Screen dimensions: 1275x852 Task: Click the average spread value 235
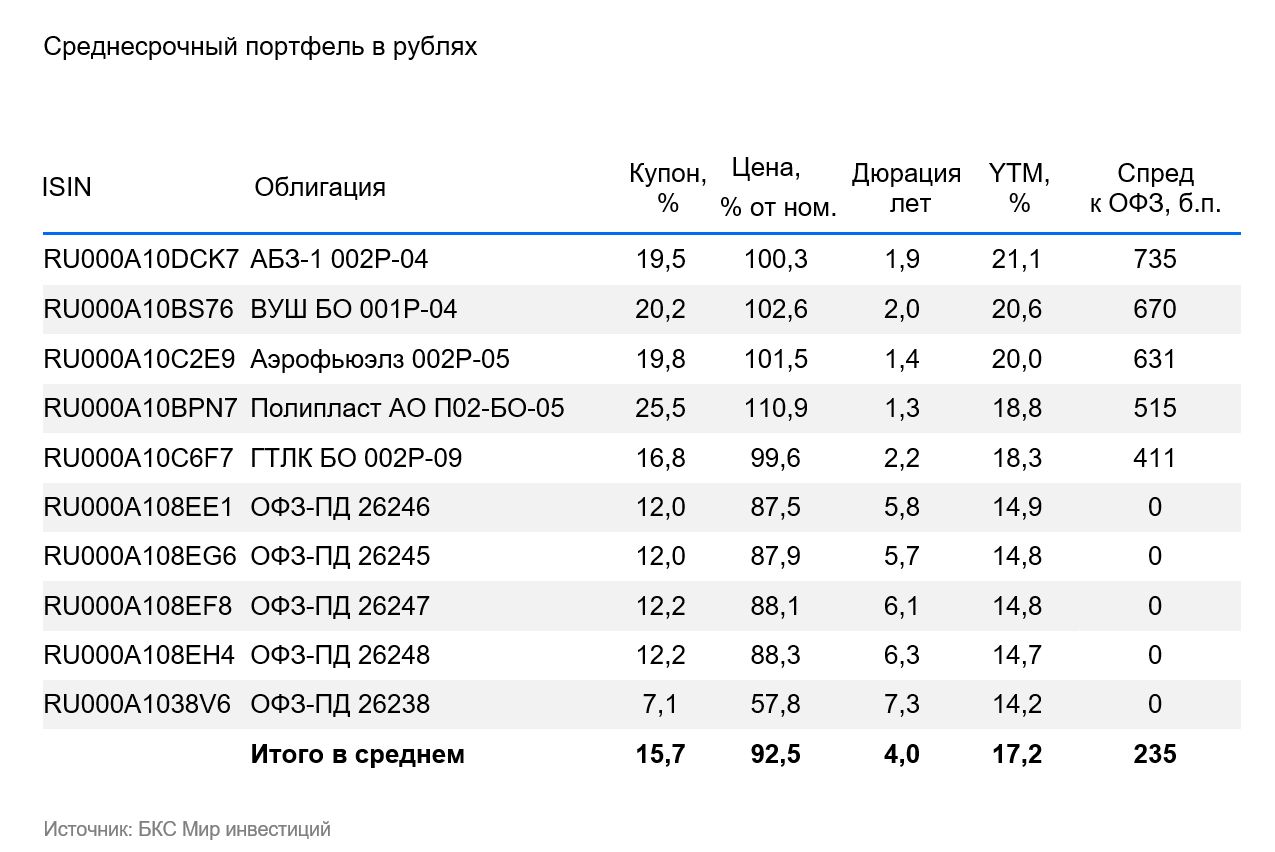click(1155, 754)
